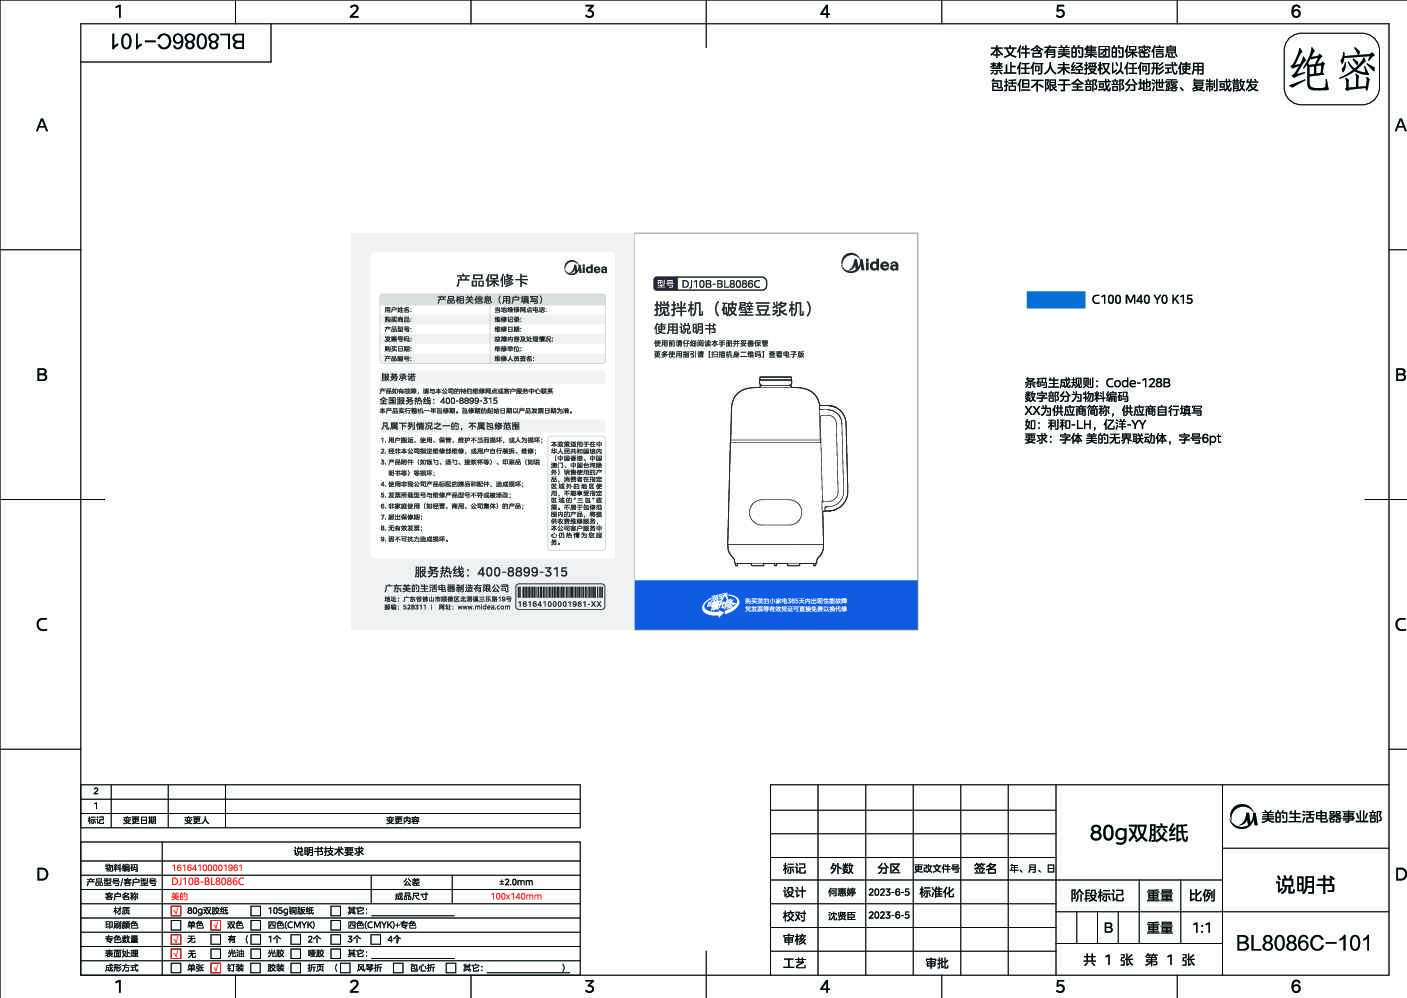Check the 四色(CMYK)+专色 checkbox

pyautogui.click(x=336, y=925)
